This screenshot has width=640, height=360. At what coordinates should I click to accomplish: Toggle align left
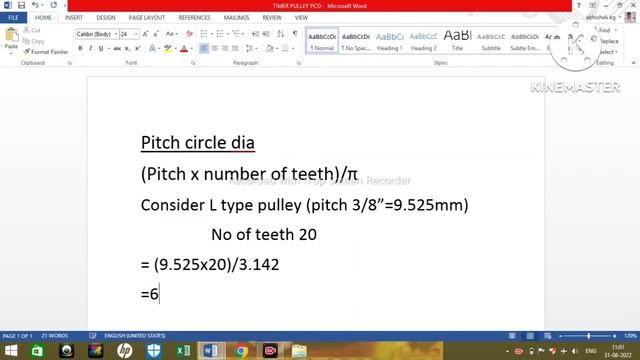(x=204, y=49)
